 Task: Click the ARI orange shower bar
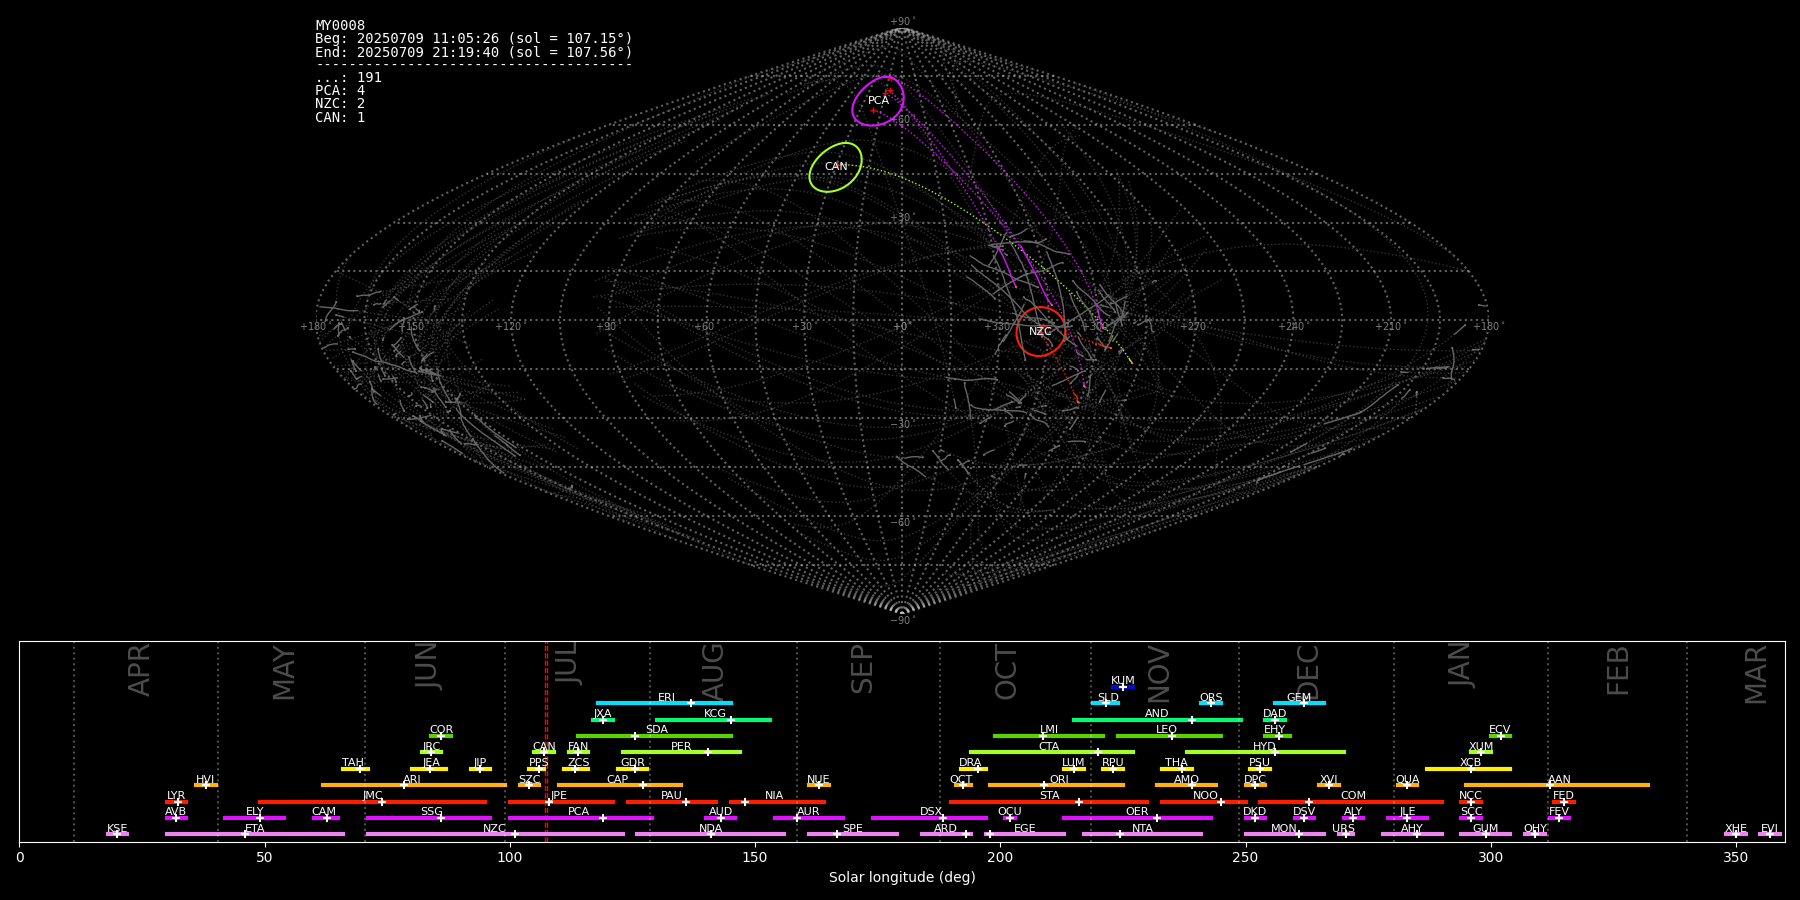(x=414, y=785)
